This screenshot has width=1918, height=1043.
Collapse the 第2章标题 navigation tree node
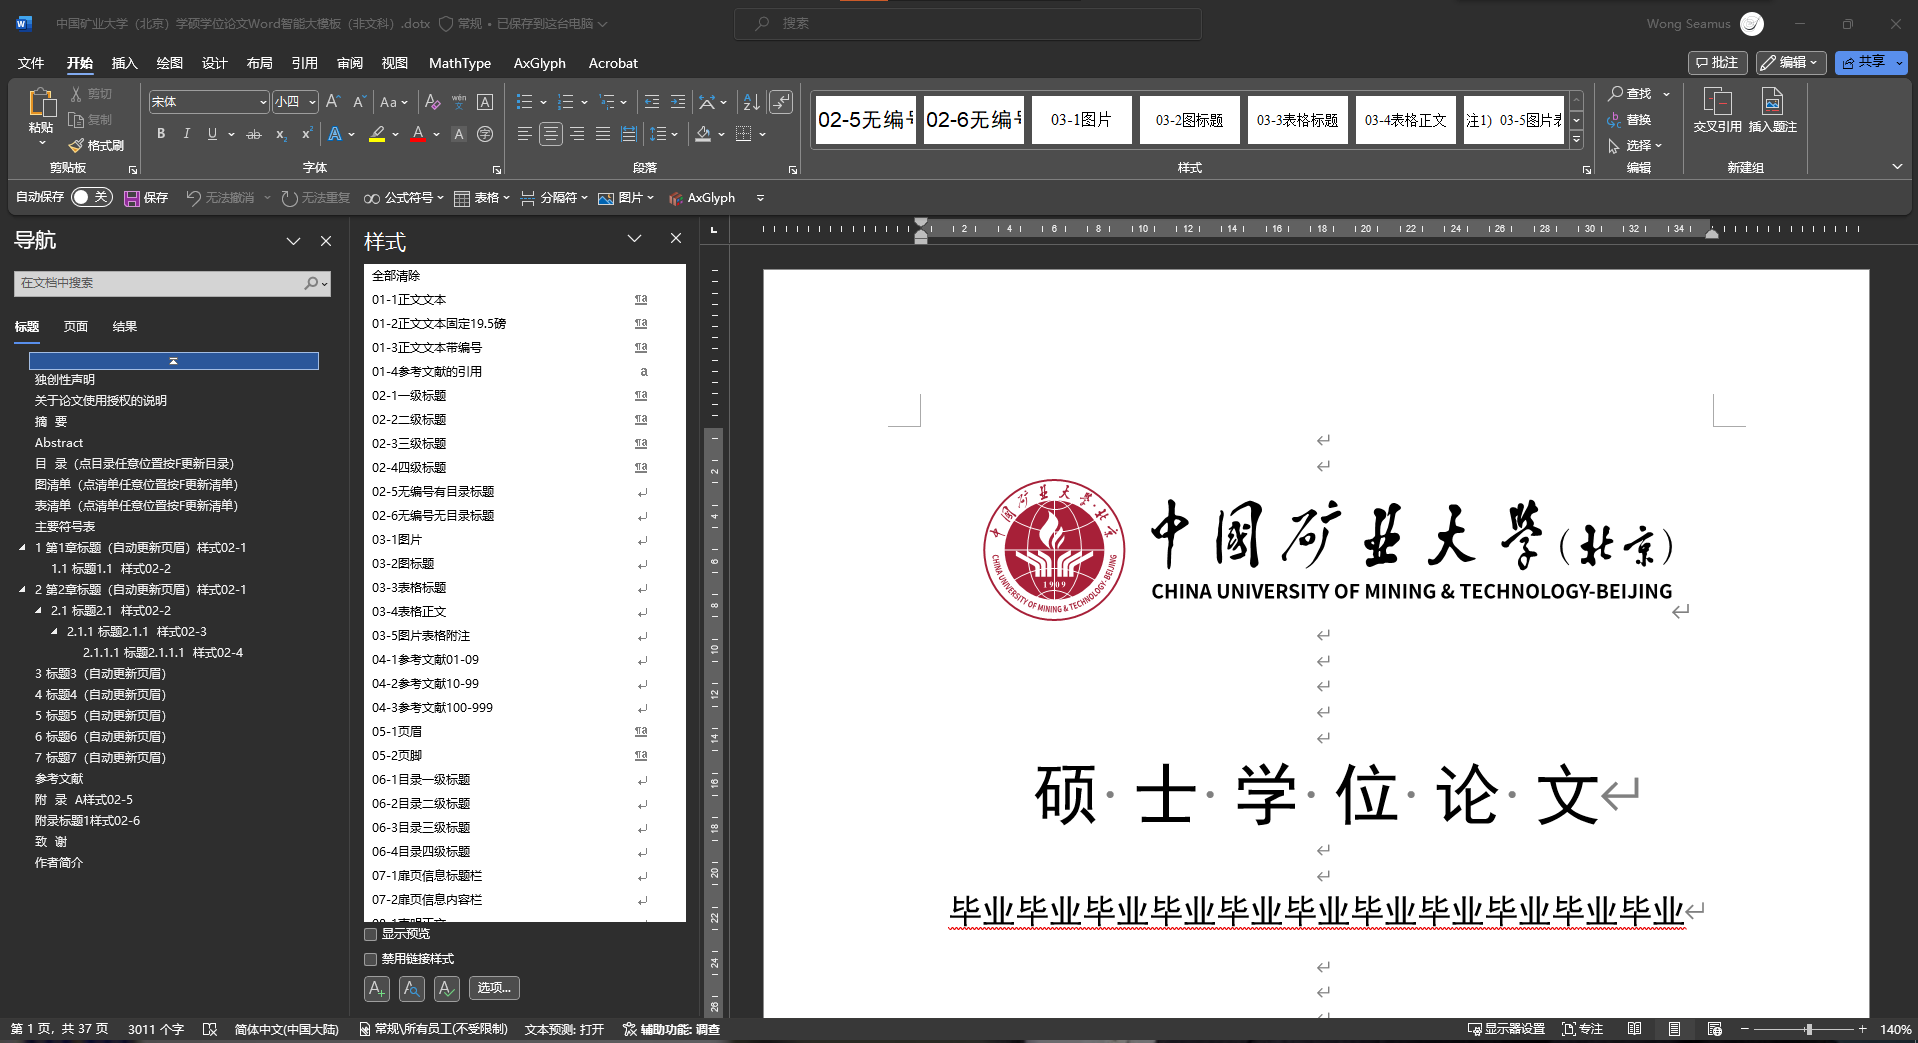click(24, 589)
